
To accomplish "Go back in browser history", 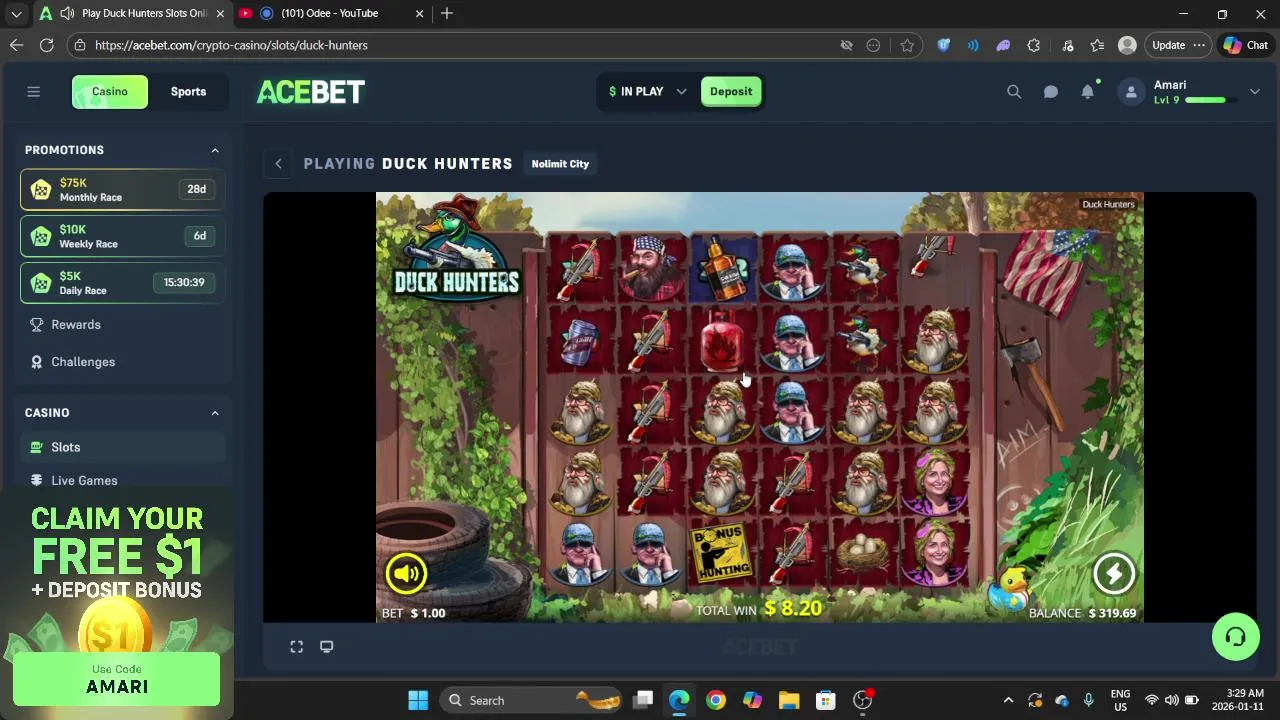I will tap(16, 45).
